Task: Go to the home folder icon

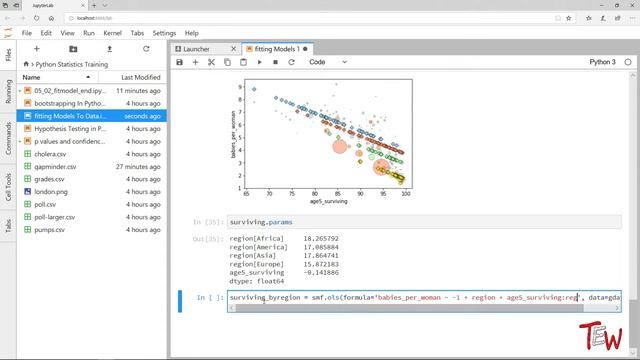Action: click(x=26, y=64)
